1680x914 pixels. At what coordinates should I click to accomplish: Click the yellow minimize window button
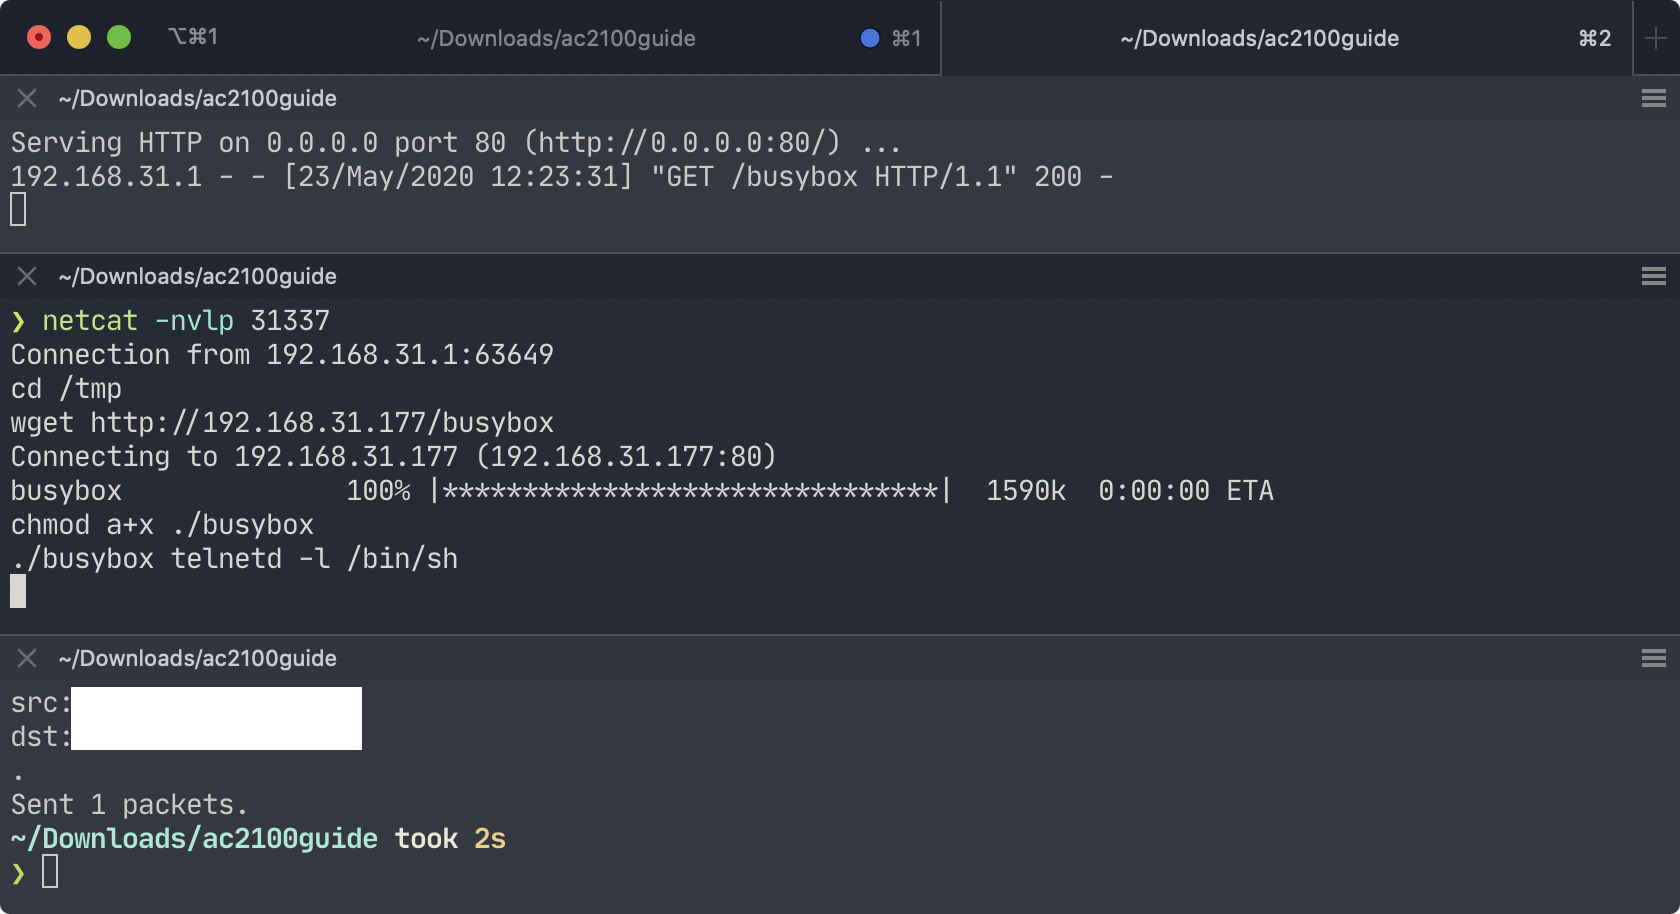tap(79, 37)
